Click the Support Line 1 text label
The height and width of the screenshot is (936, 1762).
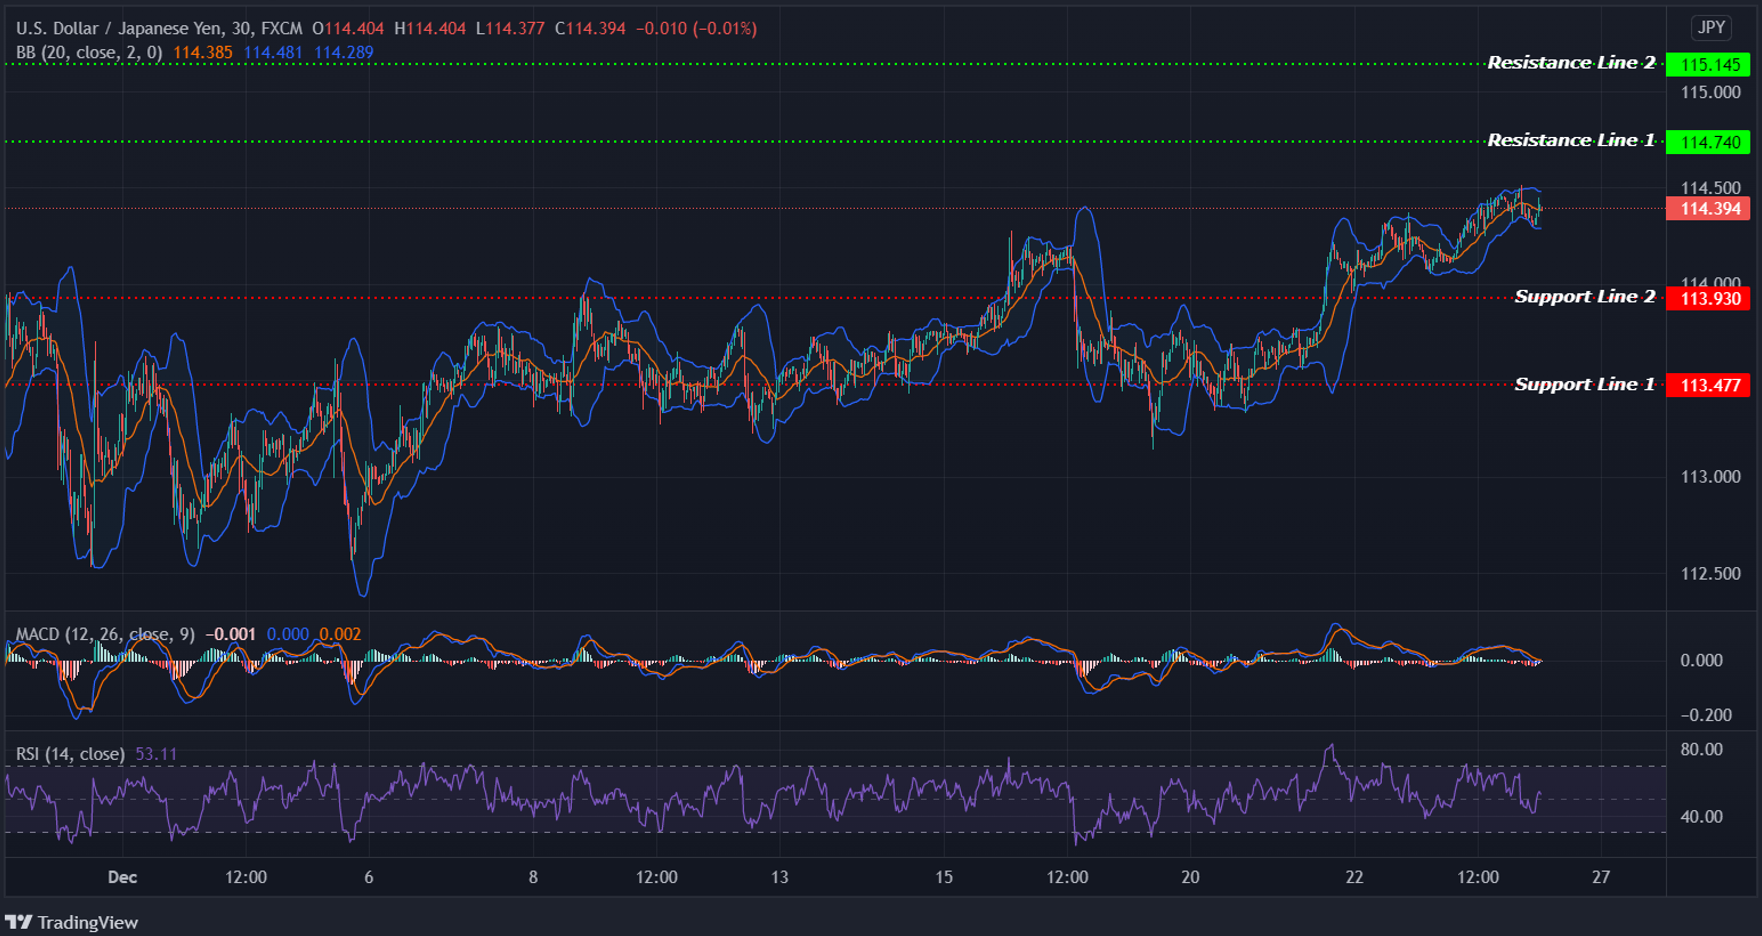tap(1585, 383)
